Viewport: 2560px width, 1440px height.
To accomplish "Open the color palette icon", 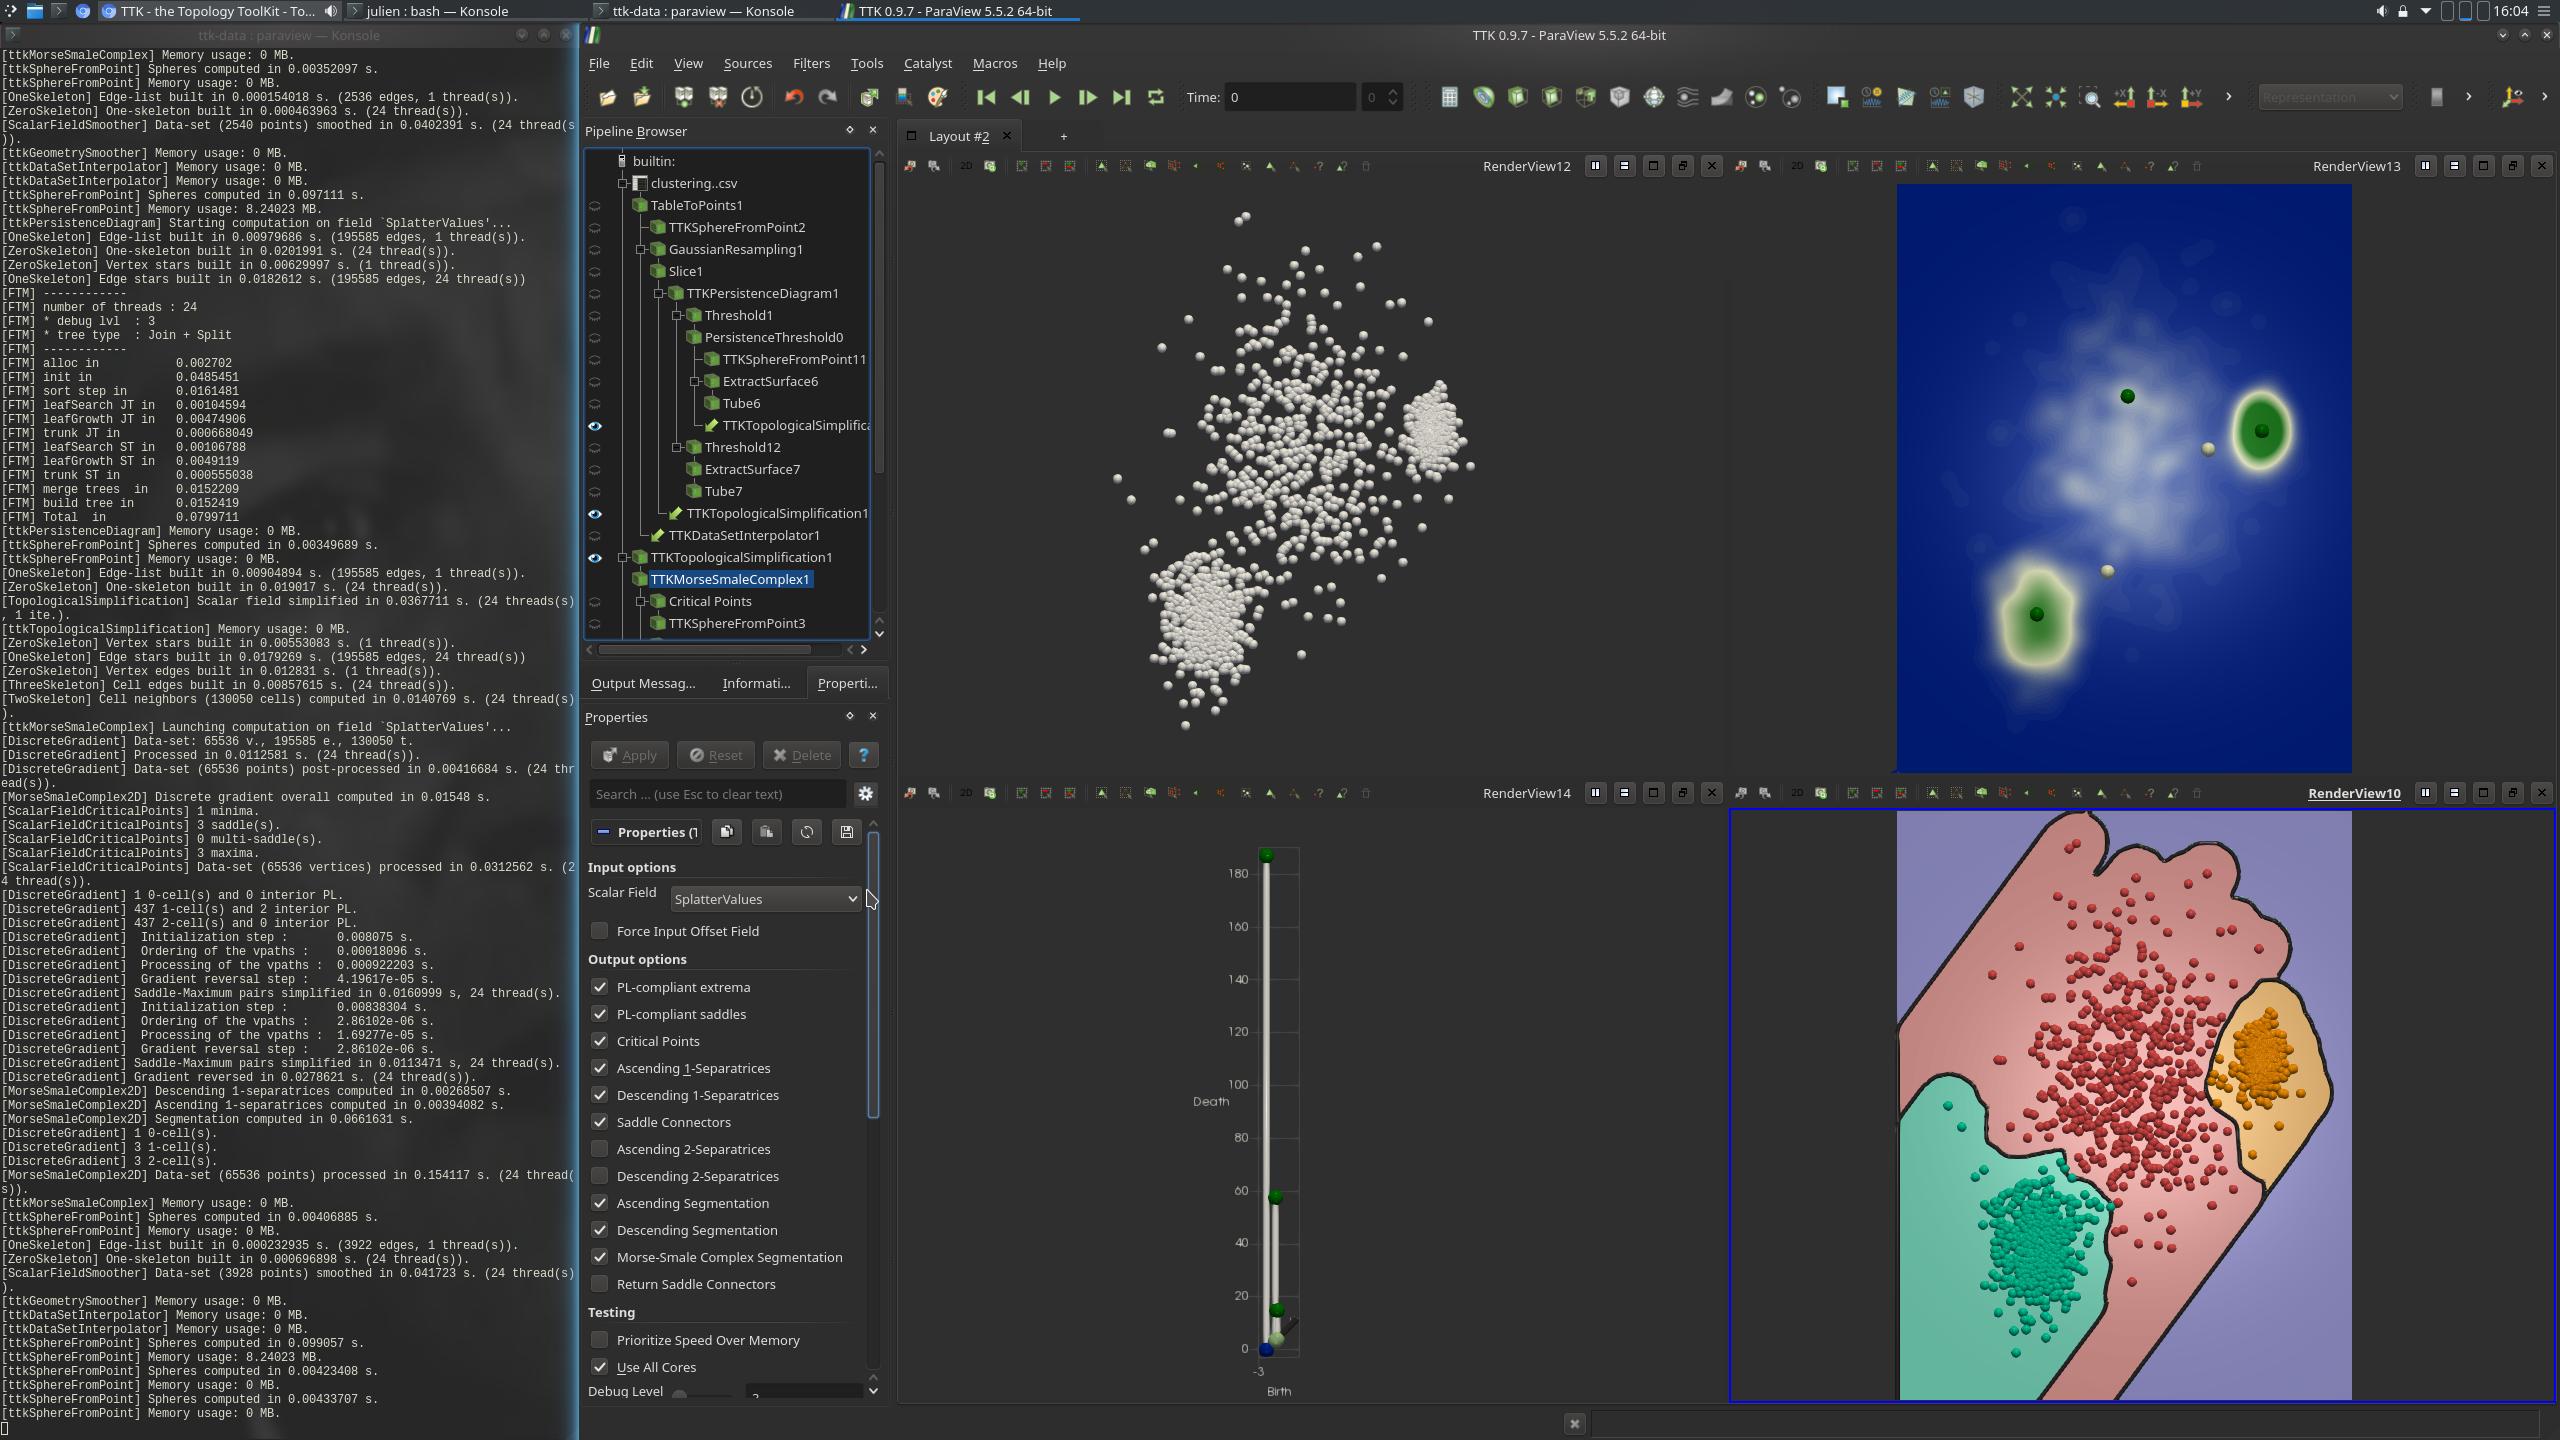I will [937, 97].
